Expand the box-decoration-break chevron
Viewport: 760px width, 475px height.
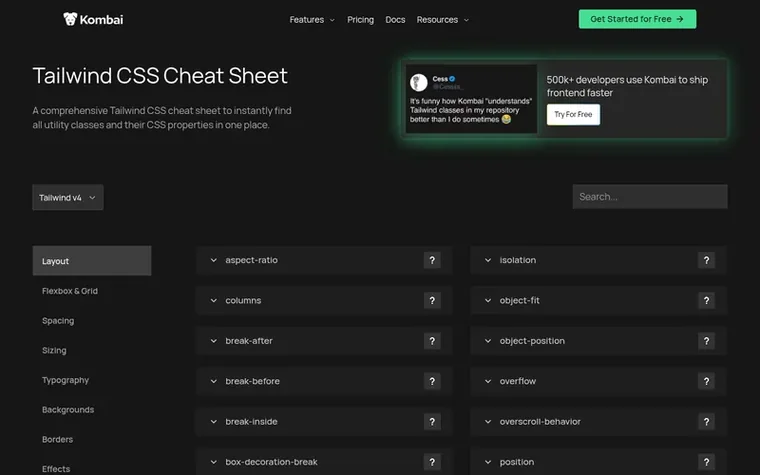click(x=213, y=462)
